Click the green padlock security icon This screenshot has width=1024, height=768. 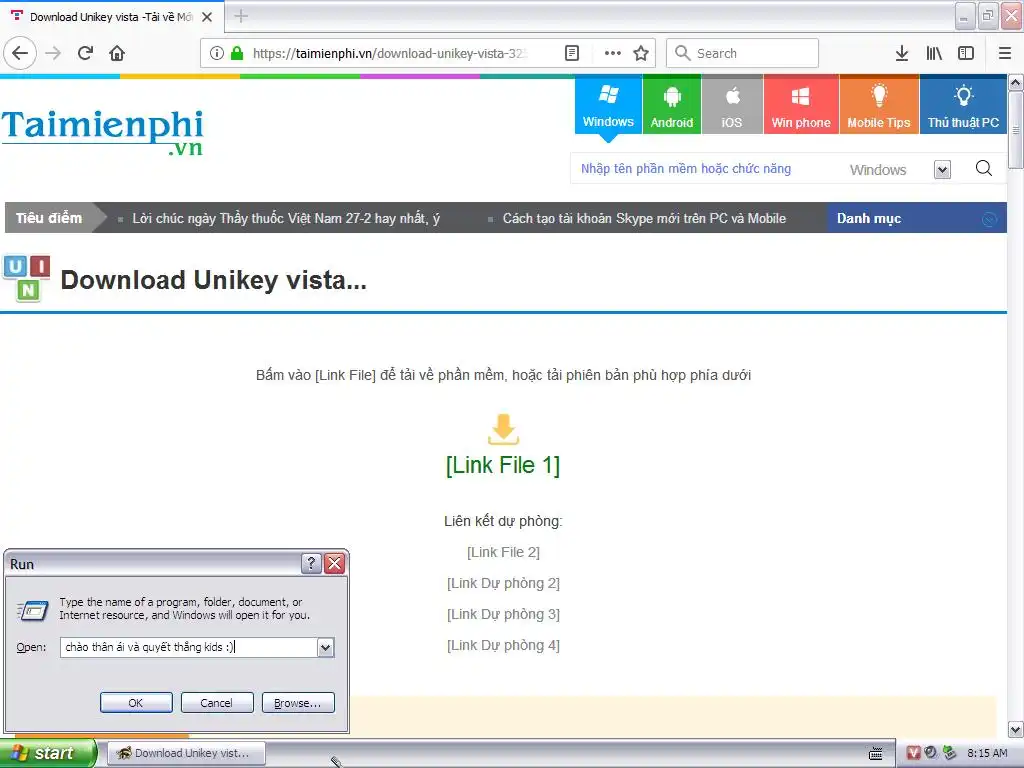coord(237,53)
